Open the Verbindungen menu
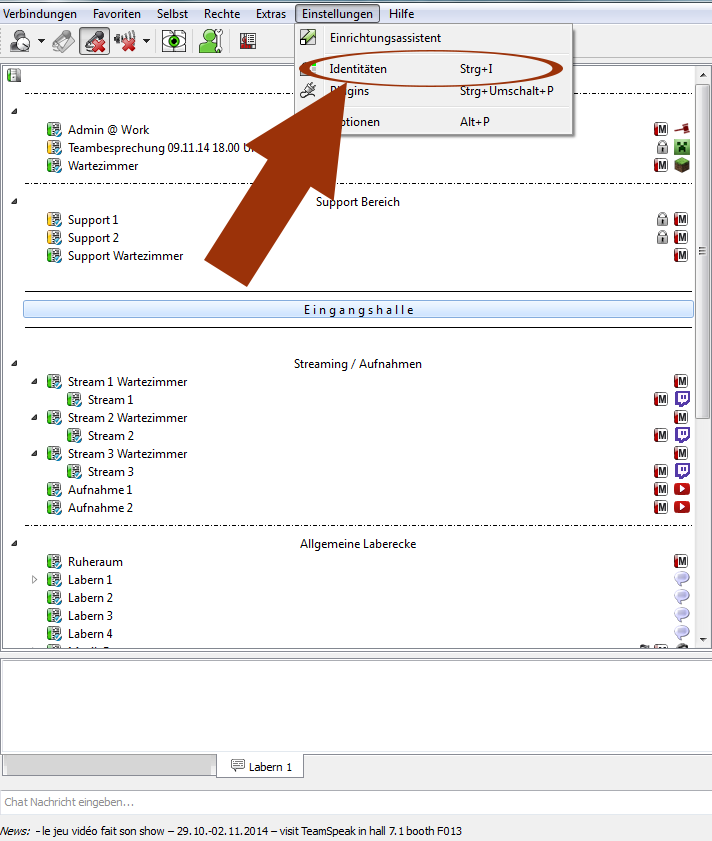The image size is (712, 841). [40, 13]
